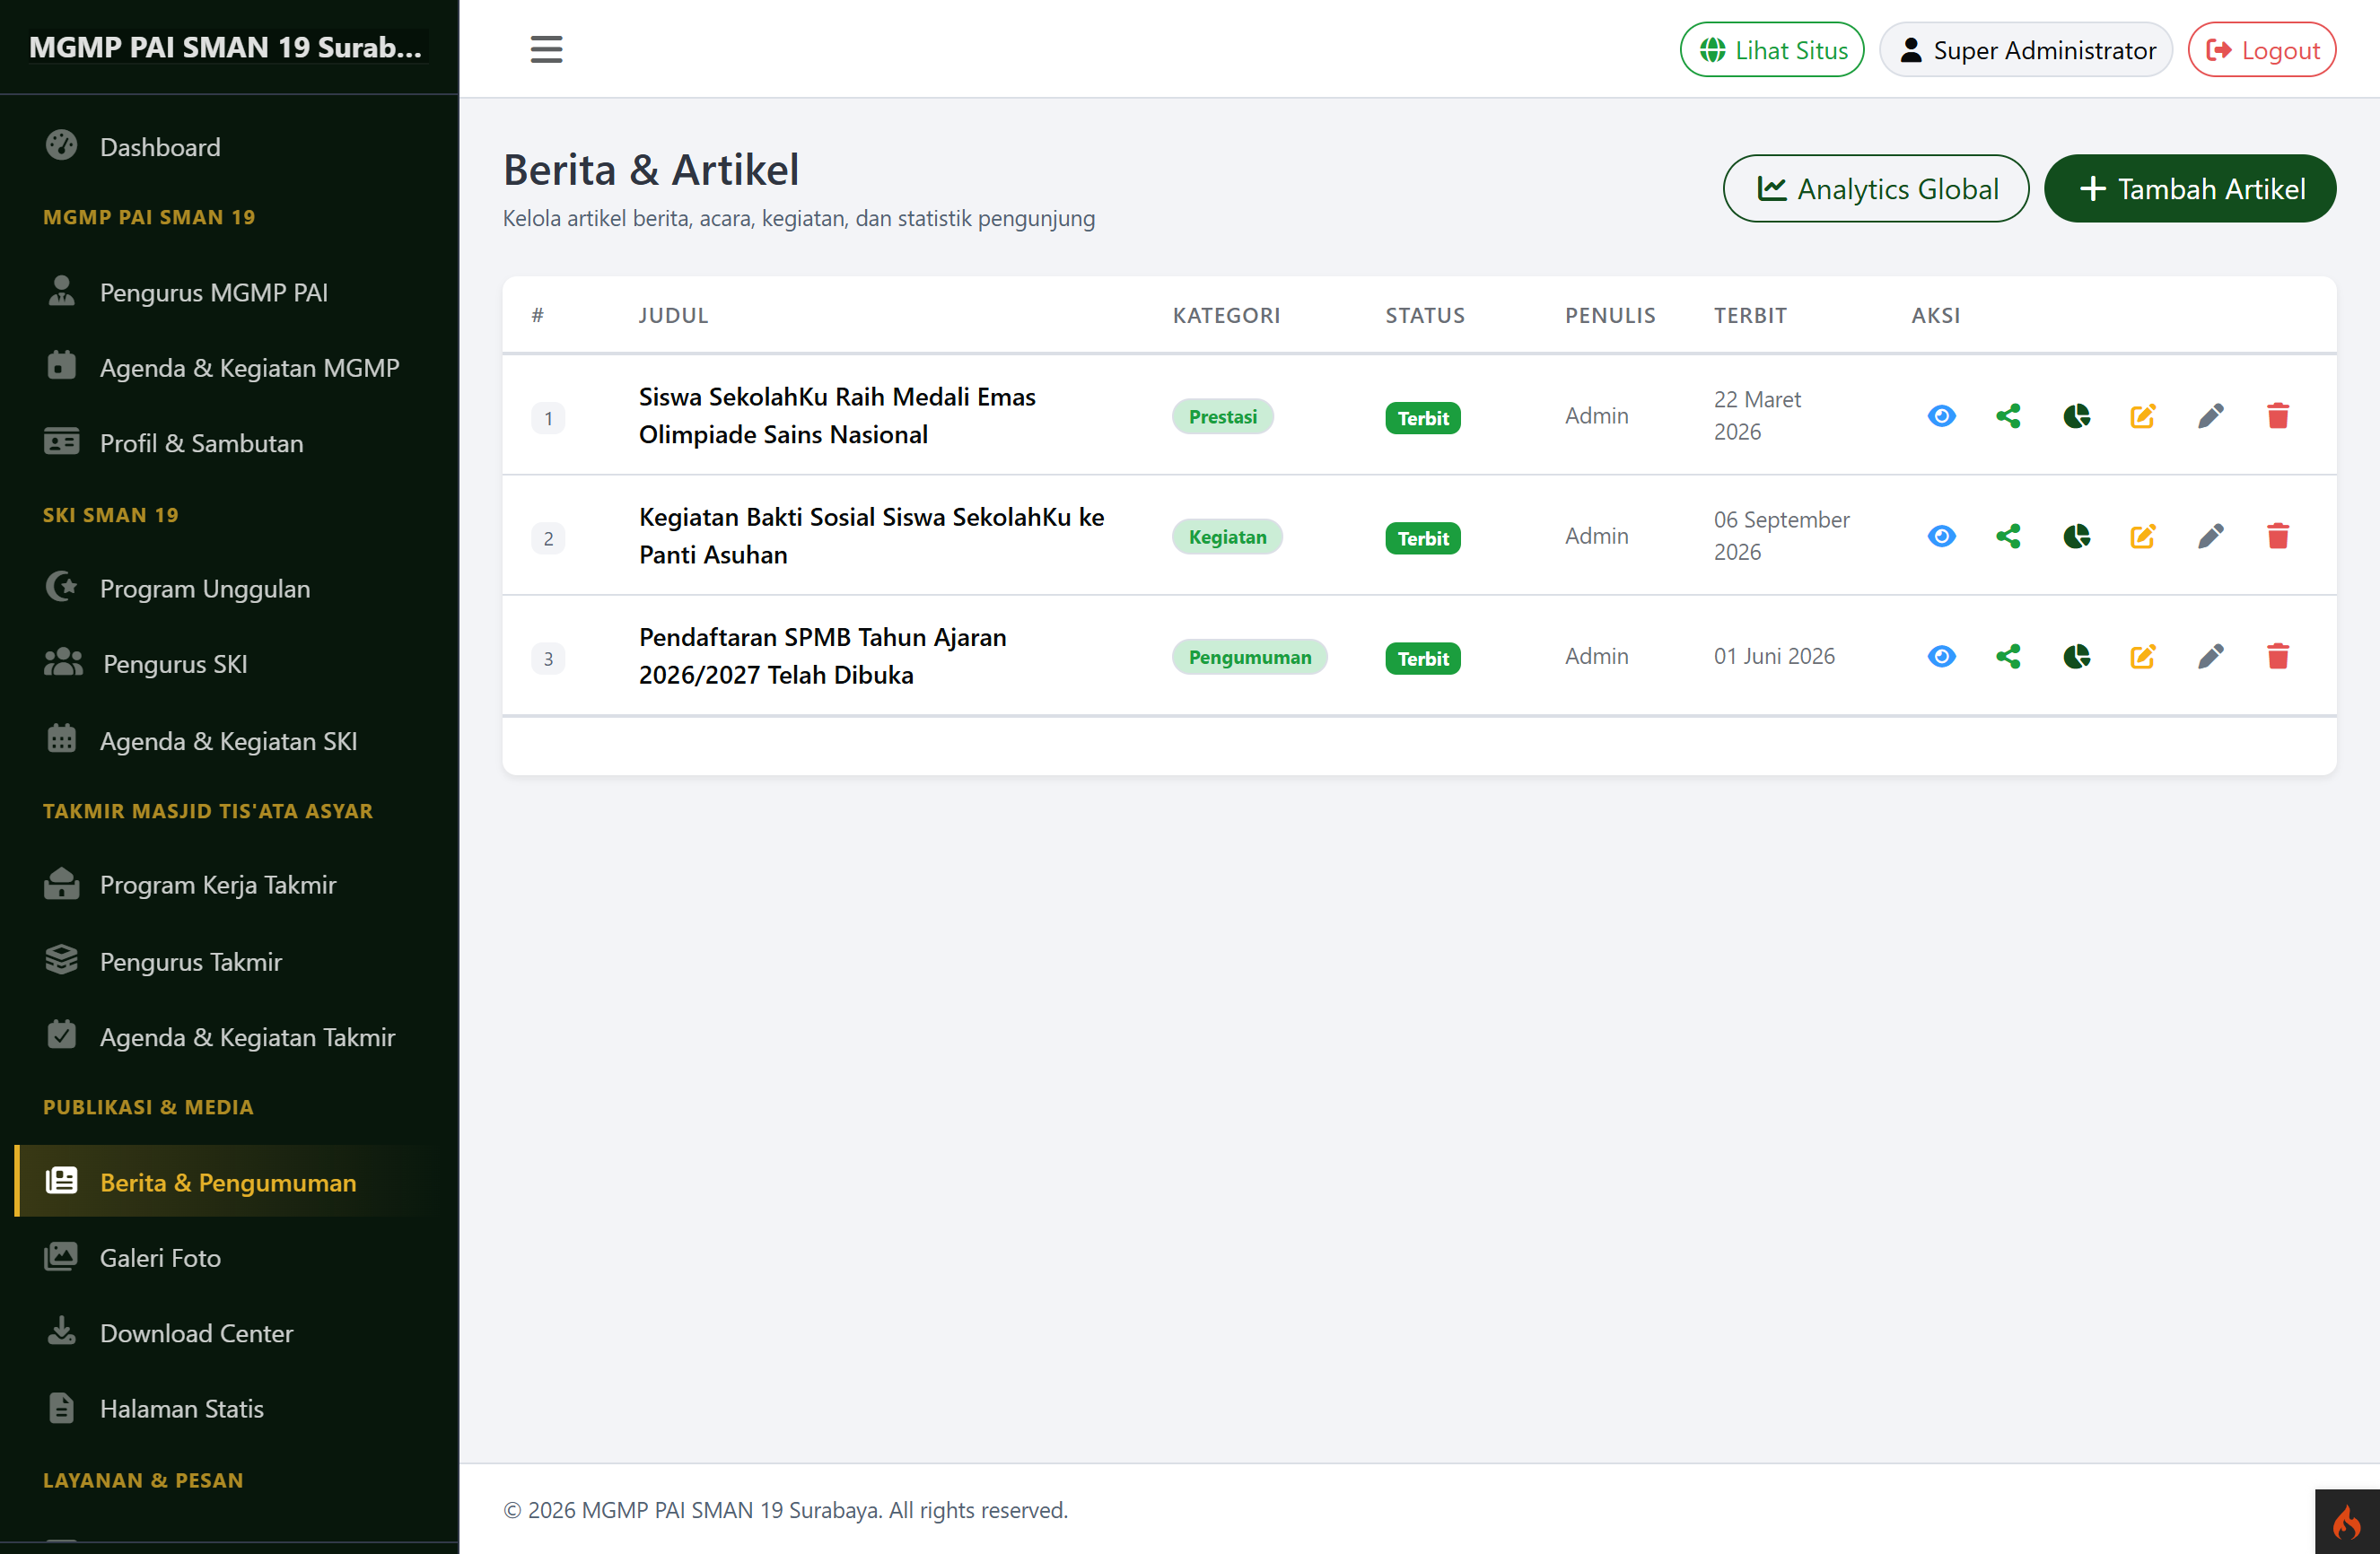
Task: Click the Tambah Artikel button
Action: [x=2190, y=189]
